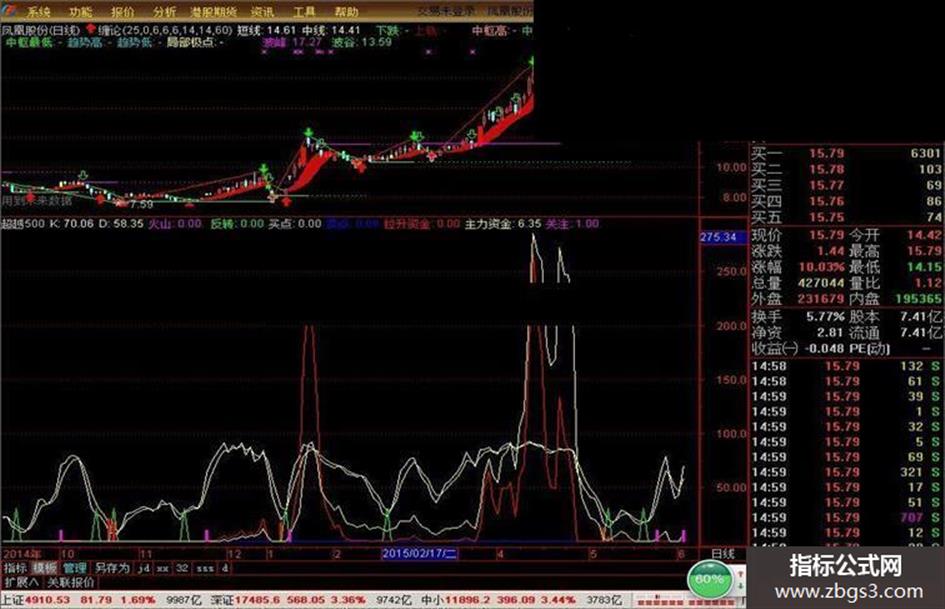Select the jd template tab
945x609 pixels.
[x=144, y=568]
